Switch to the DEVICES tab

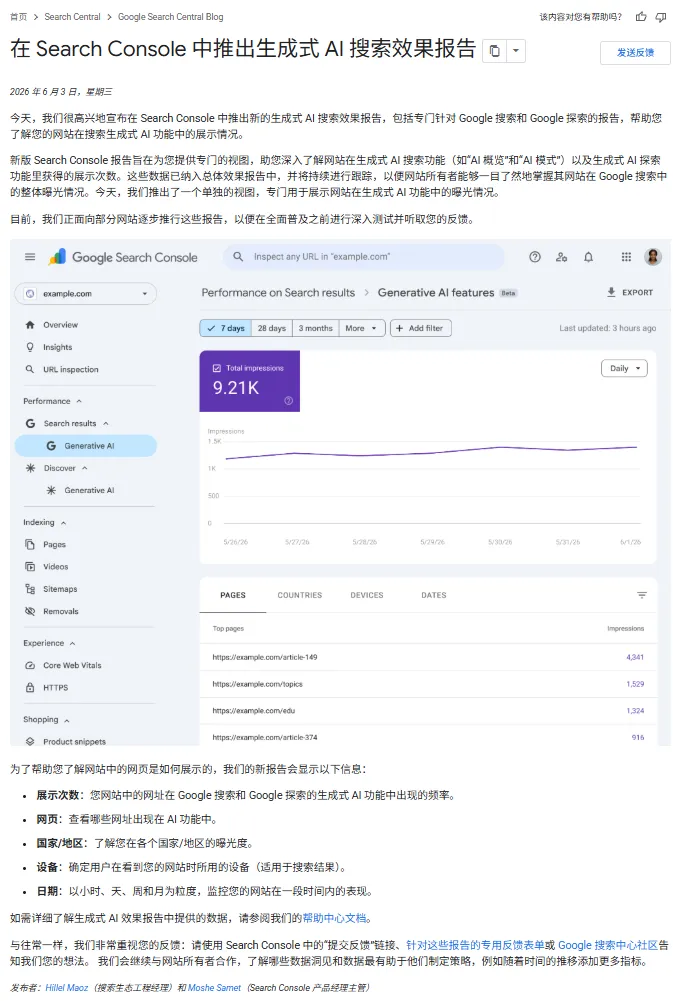coord(367,595)
